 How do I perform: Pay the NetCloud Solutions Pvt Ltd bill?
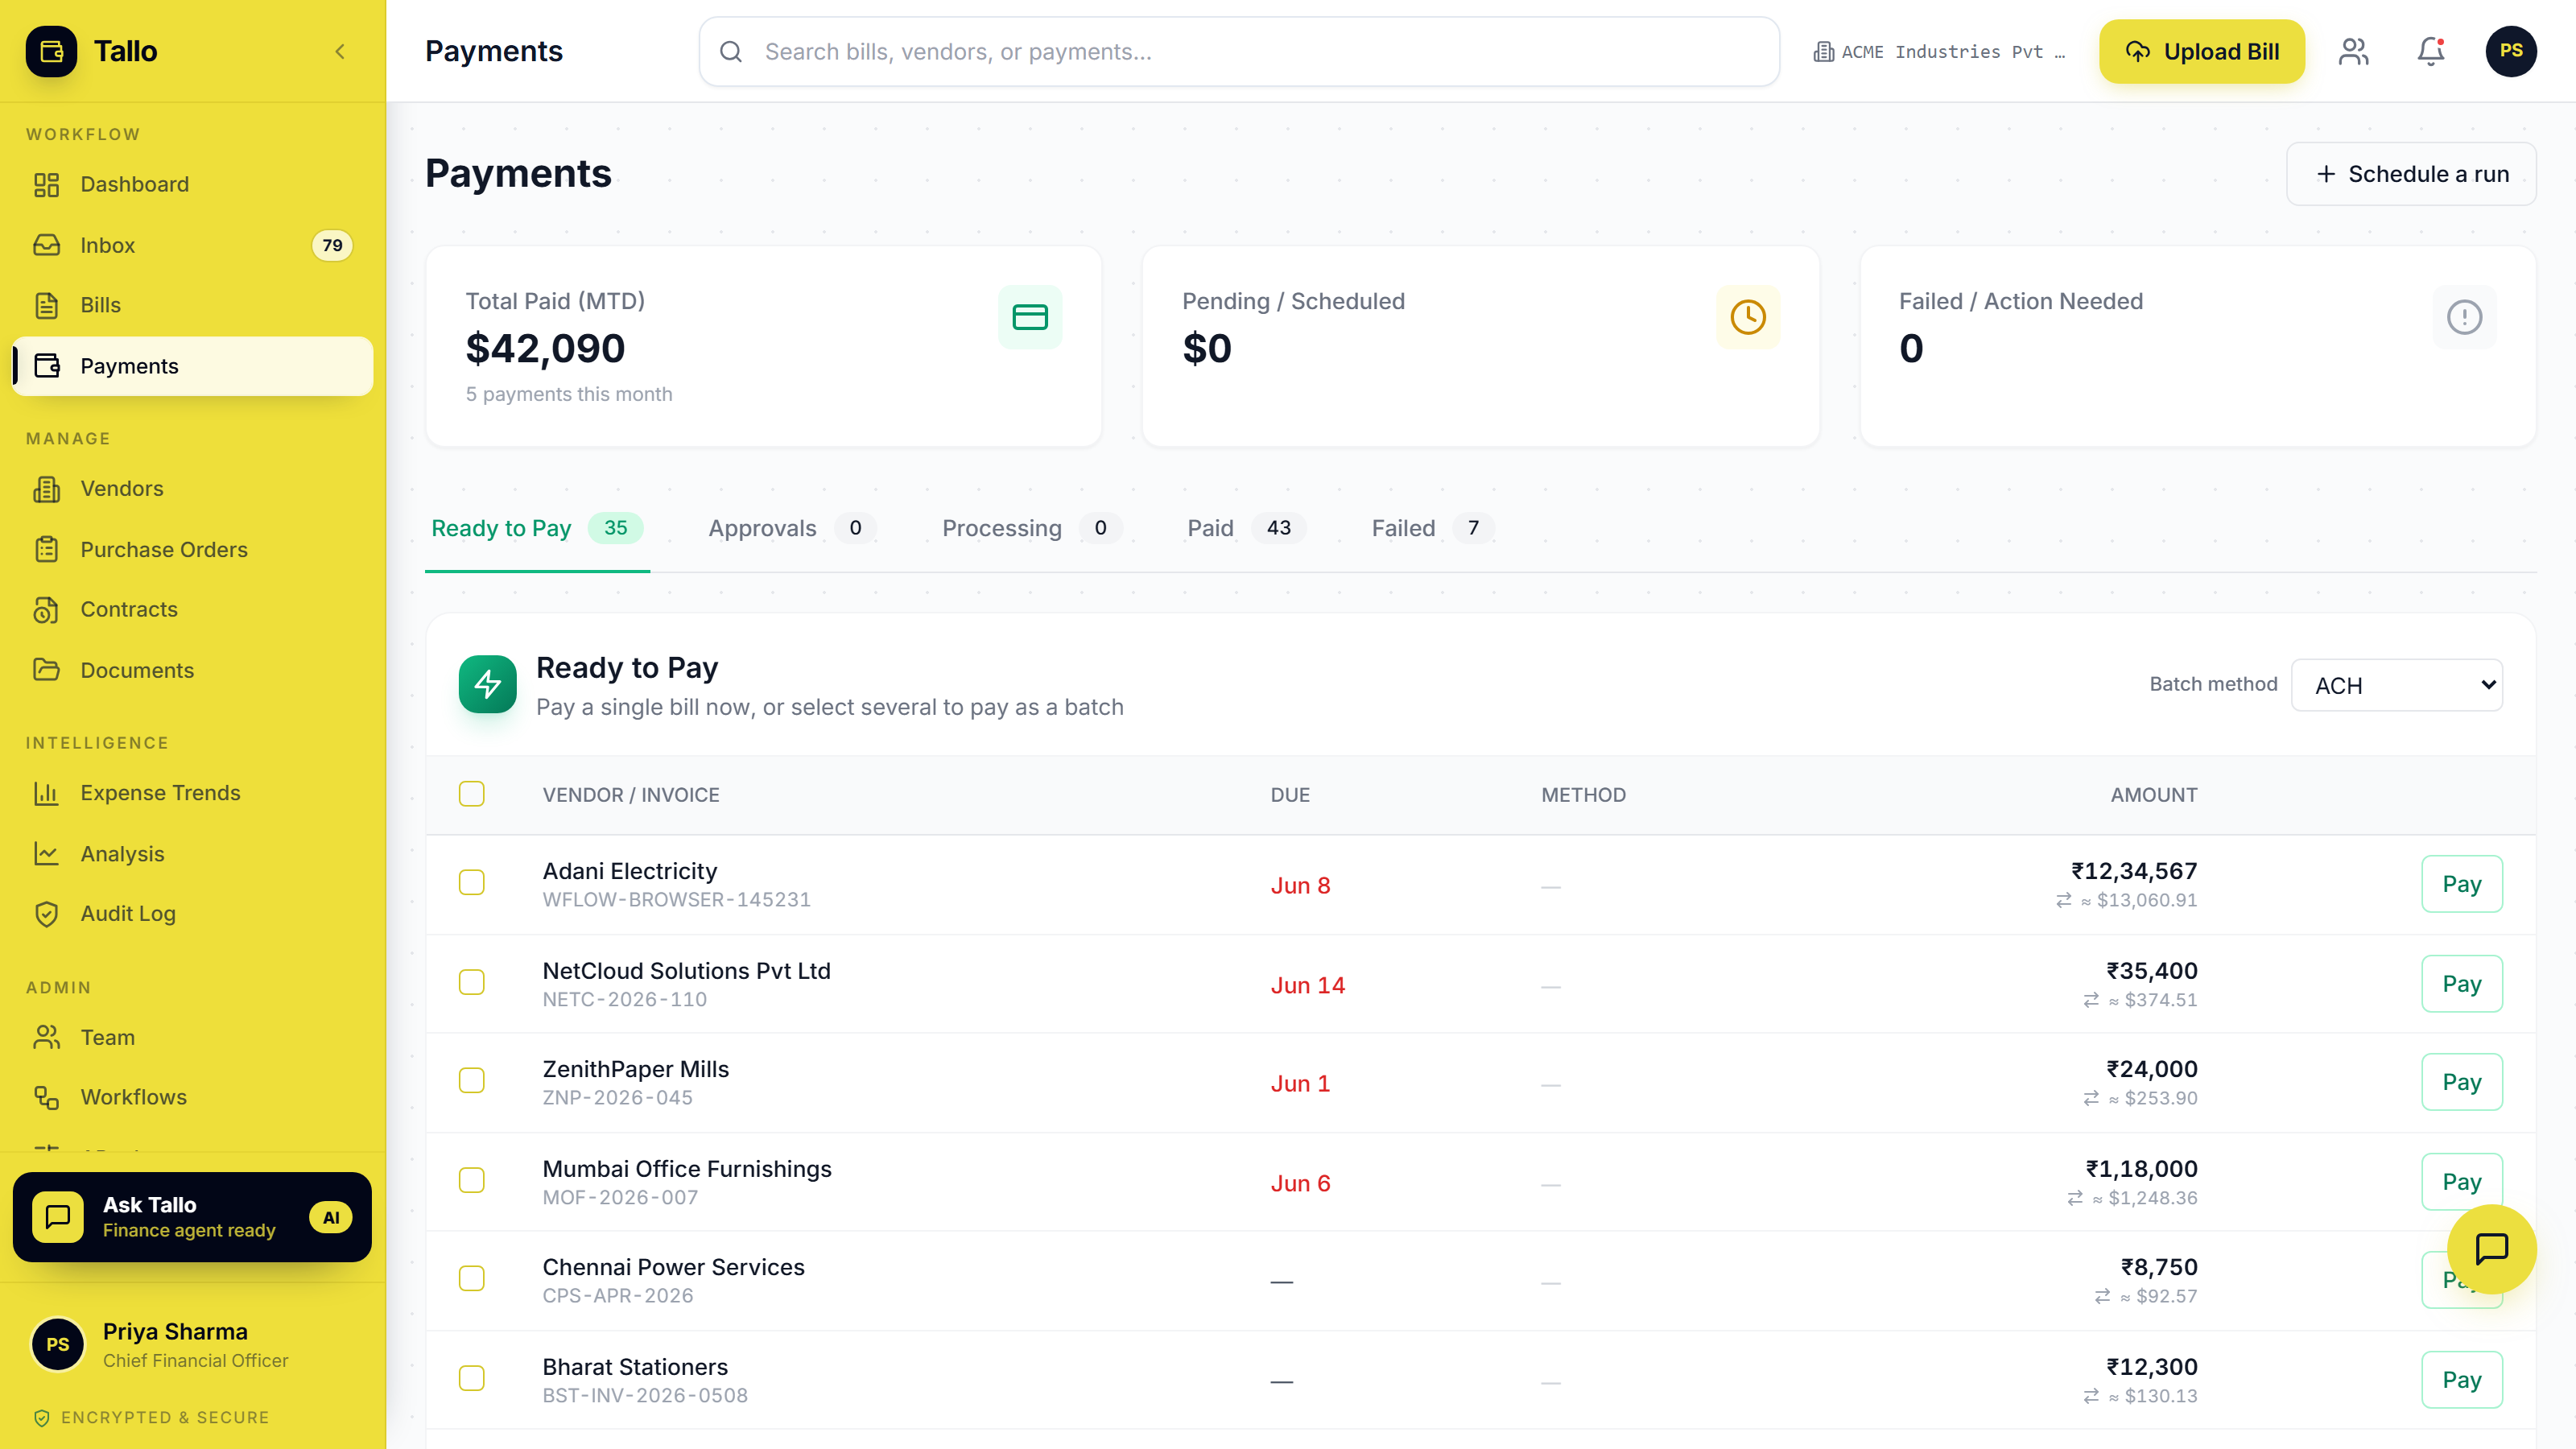pyautogui.click(x=2462, y=984)
